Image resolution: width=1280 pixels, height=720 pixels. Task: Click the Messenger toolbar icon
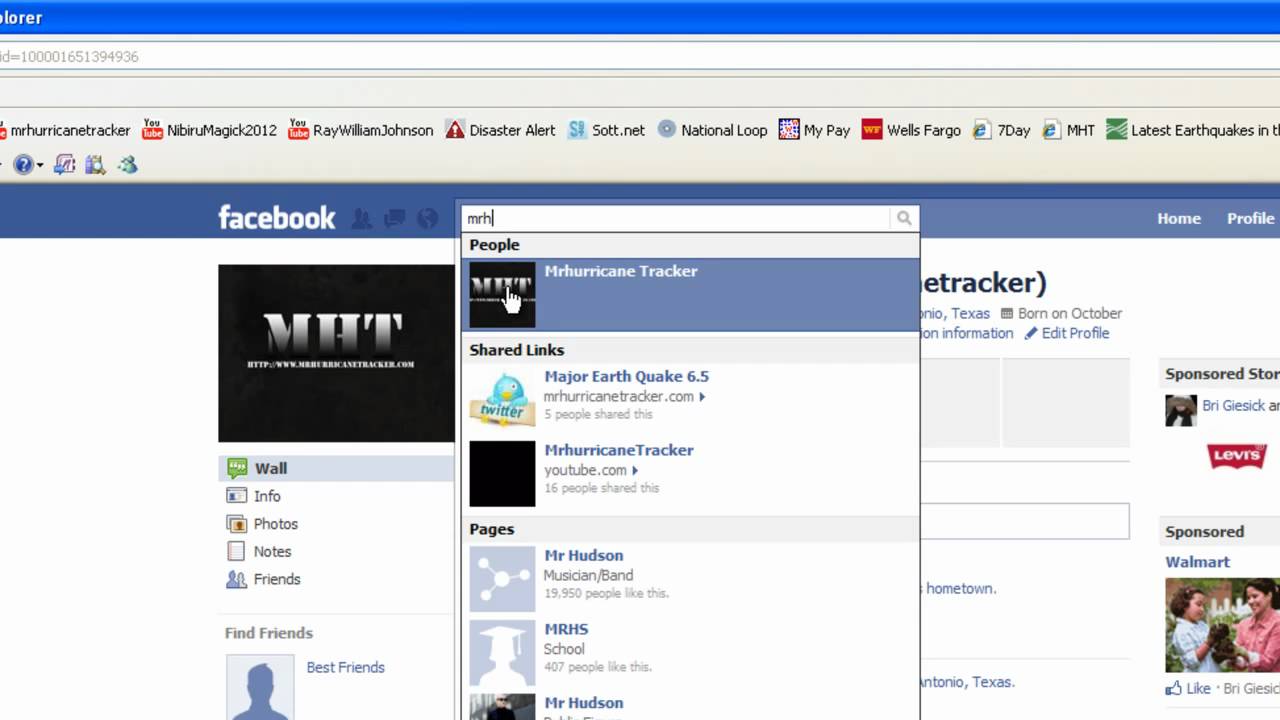pos(127,165)
